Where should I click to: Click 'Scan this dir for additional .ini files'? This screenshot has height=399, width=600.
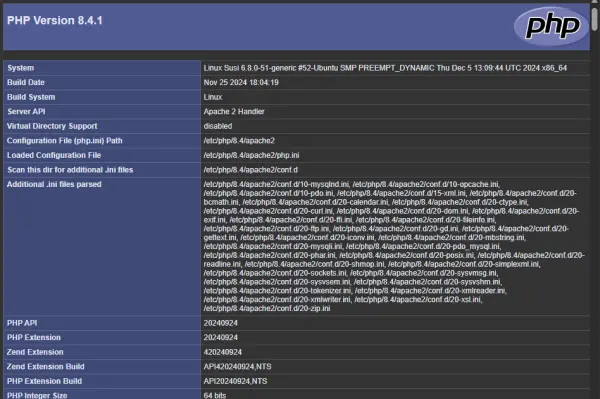(x=70, y=170)
